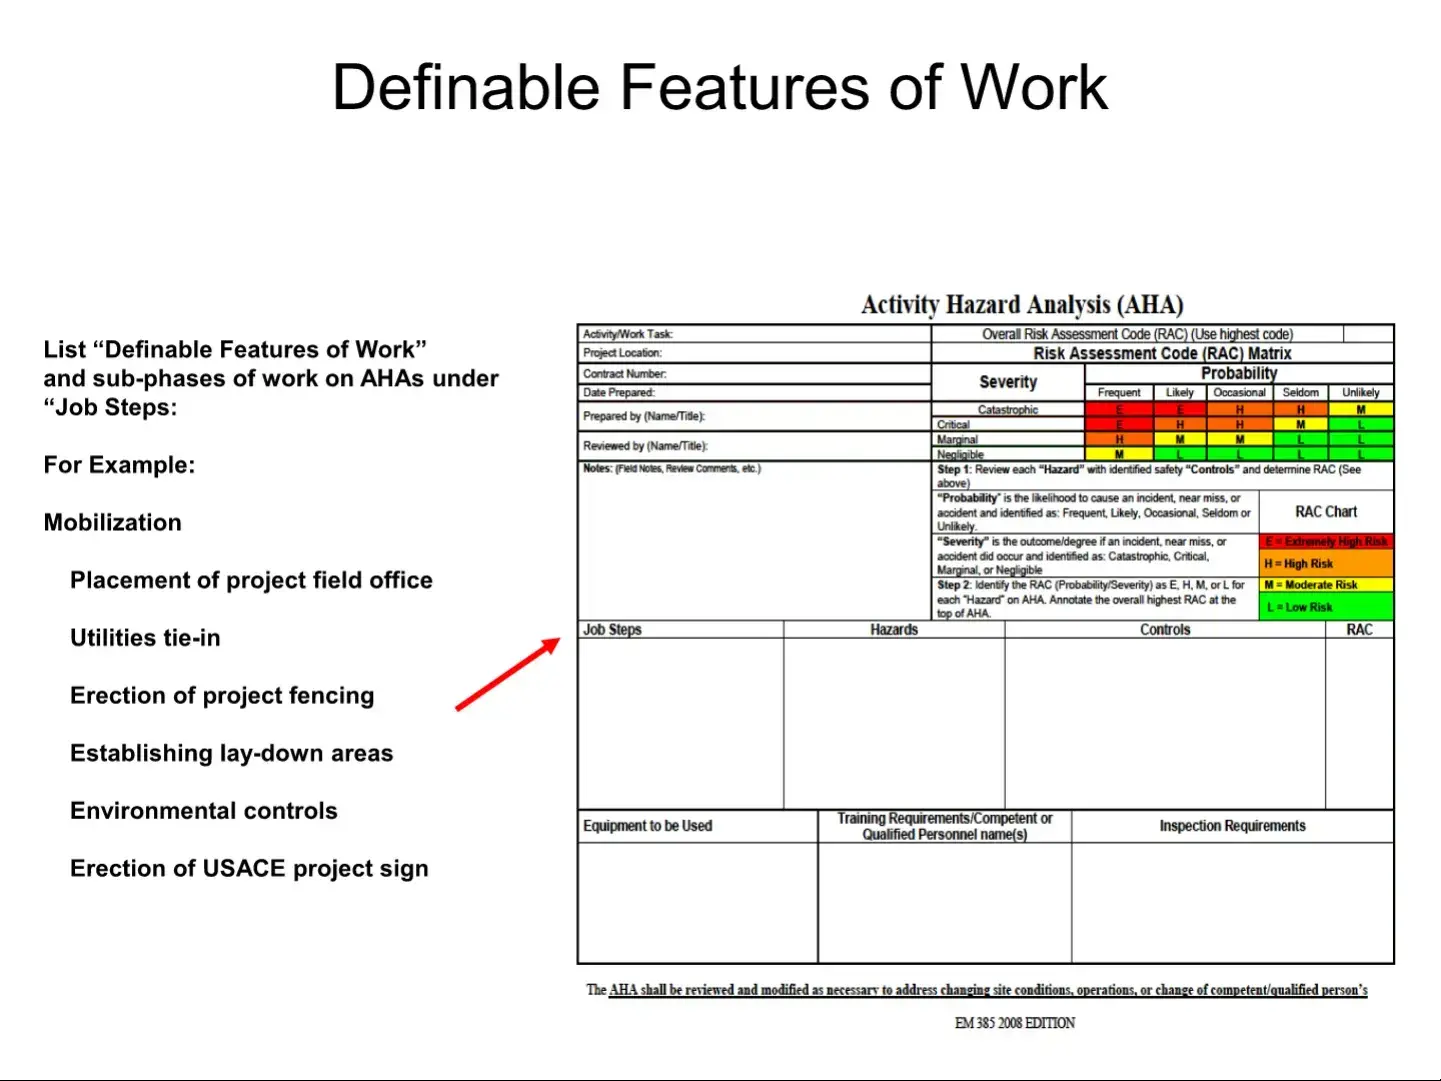The image size is (1441, 1081).
Task: Select the orange High Risk legend swatch
Action: (x=1325, y=564)
